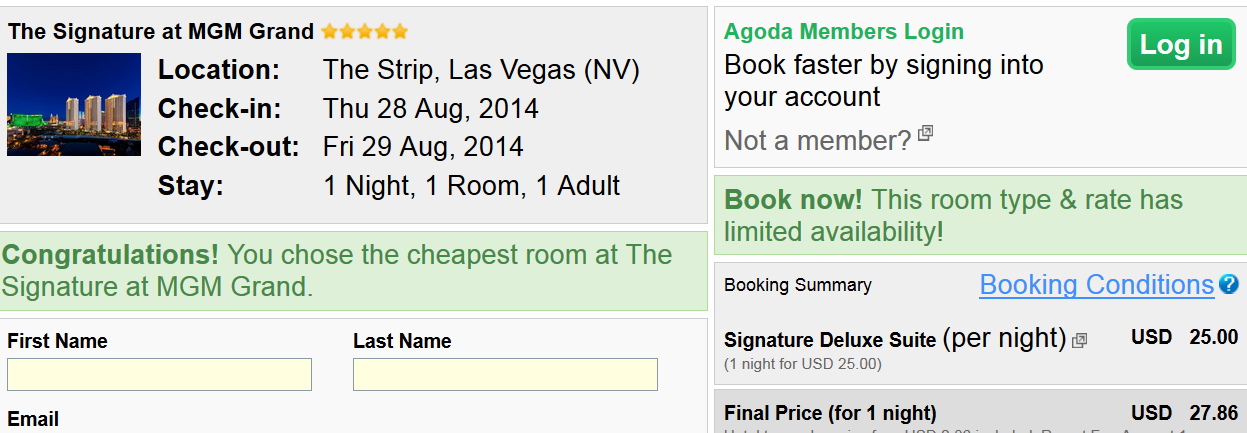Click the Signature Deluxe Suite room name
The width and height of the screenshot is (1247, 433).
[830, 340]
